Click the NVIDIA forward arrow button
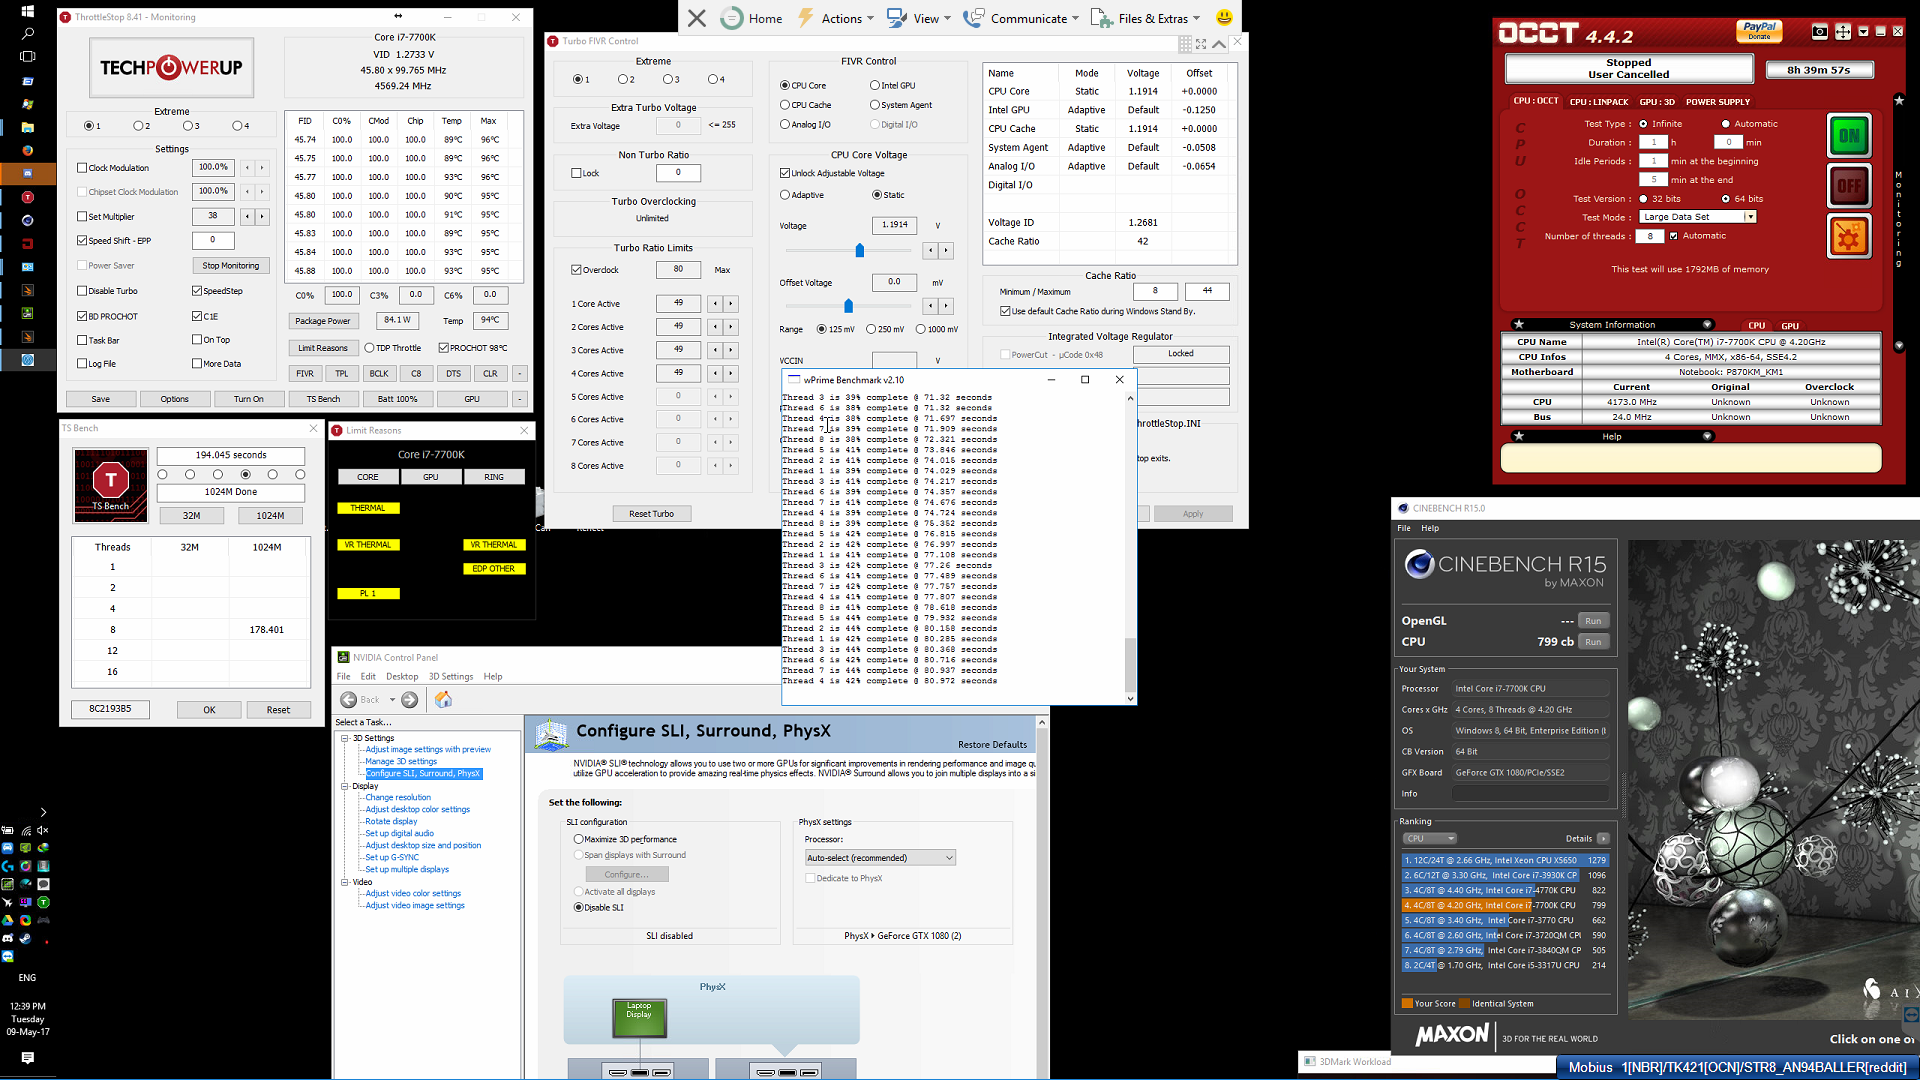This screenshot has height=1080, width=1920. [409, 700]
